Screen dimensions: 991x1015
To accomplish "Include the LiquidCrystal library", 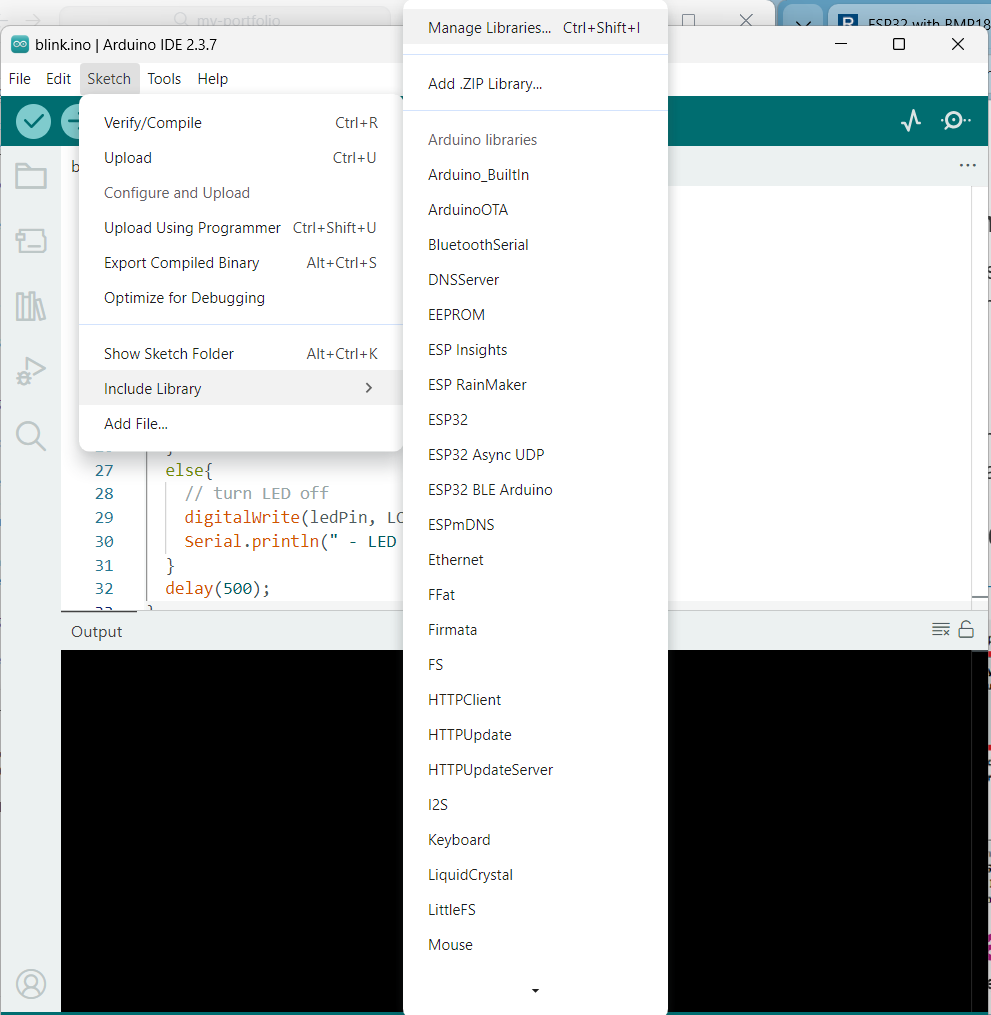I will (535, 875).
